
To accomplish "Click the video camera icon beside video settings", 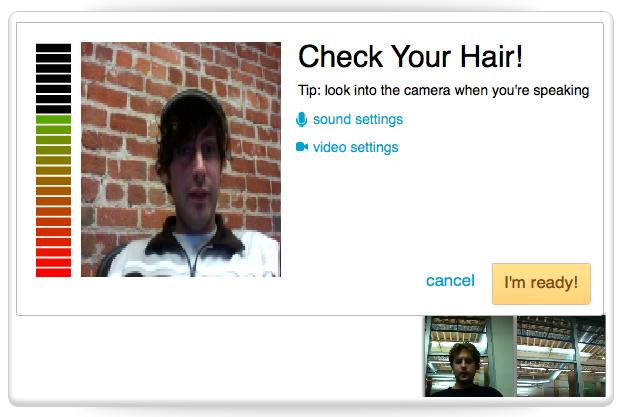I will [x=302, y=147].
